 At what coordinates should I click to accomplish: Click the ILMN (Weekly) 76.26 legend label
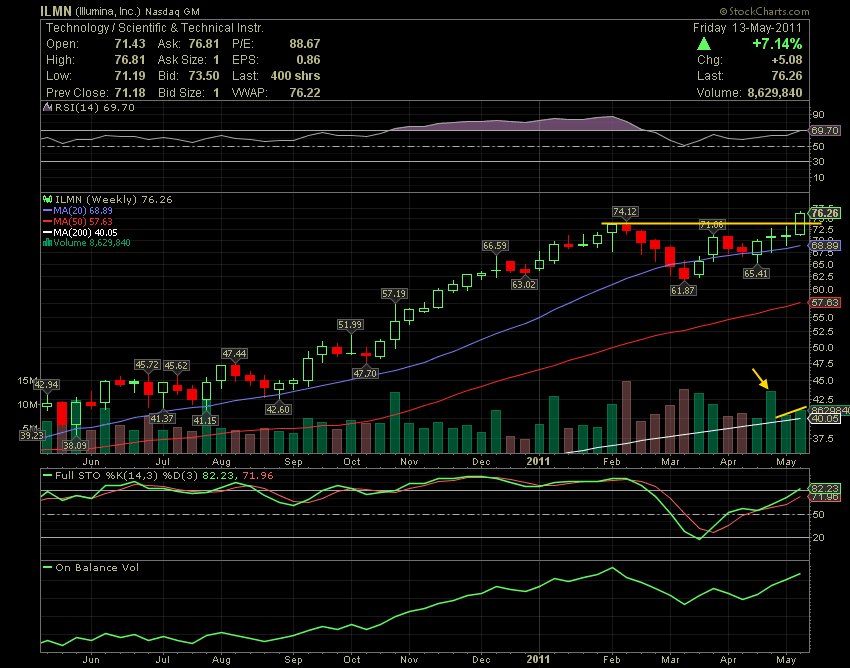(114, 200)
